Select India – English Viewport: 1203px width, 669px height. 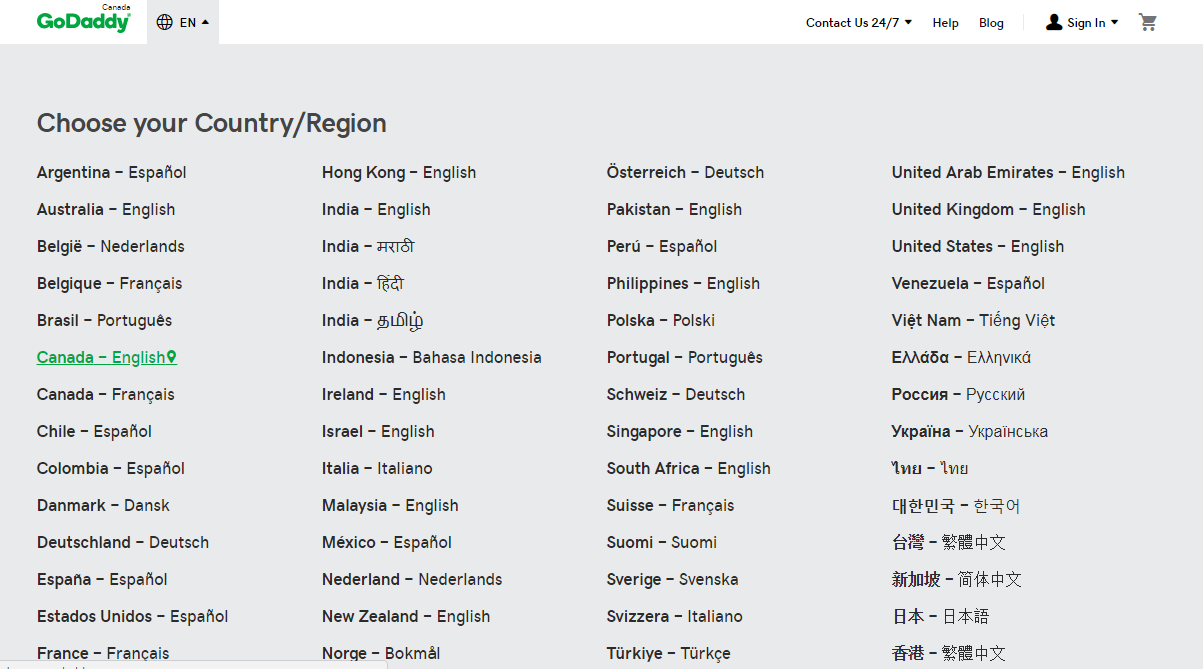(376, 209)
